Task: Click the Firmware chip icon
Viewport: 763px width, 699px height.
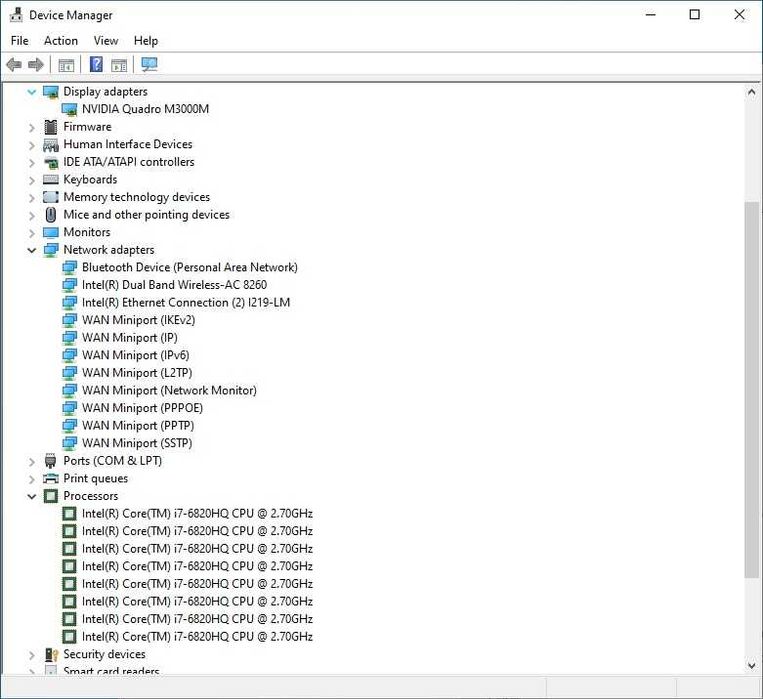Action: pyautogui.click(x=51, y=127)
